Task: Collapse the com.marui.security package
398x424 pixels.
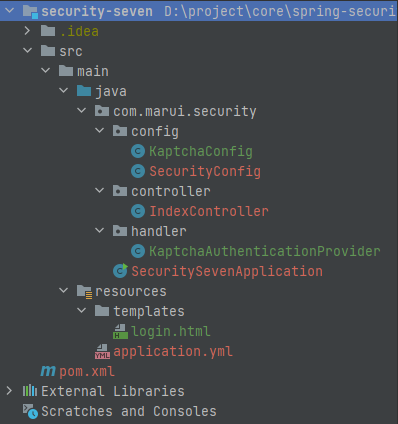Action: tap(81, 111)
